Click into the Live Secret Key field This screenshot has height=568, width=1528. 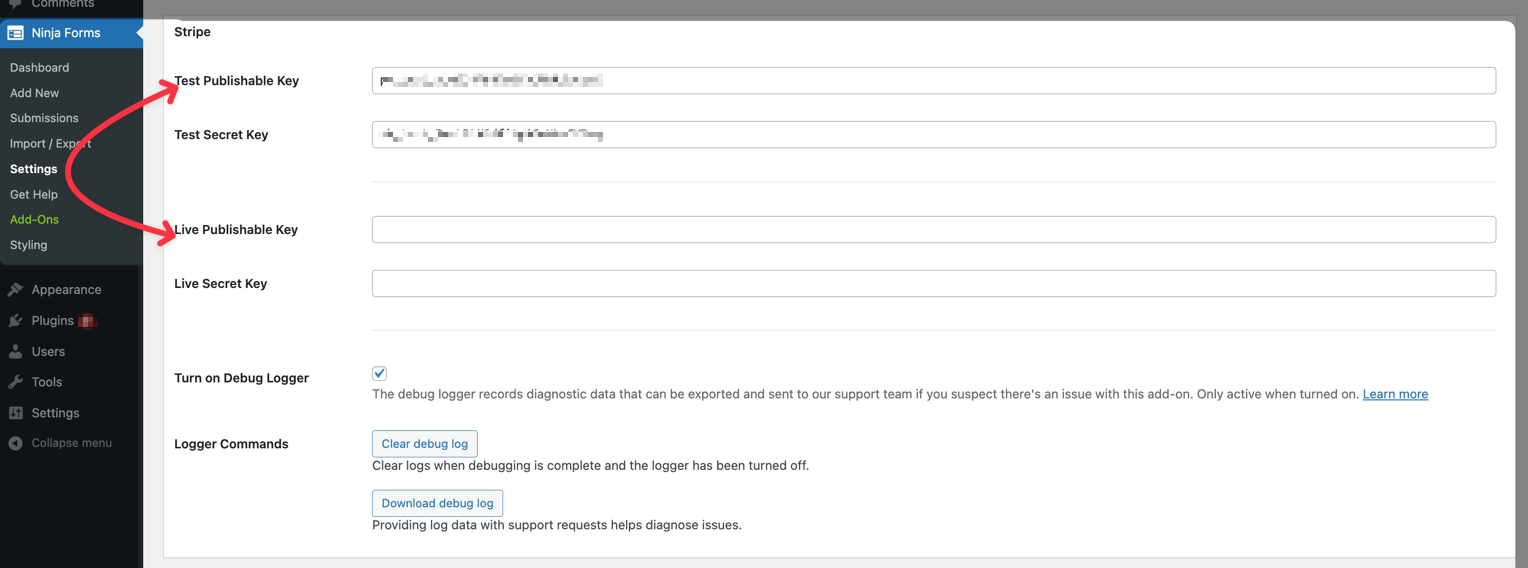click(x=933, y=284)
